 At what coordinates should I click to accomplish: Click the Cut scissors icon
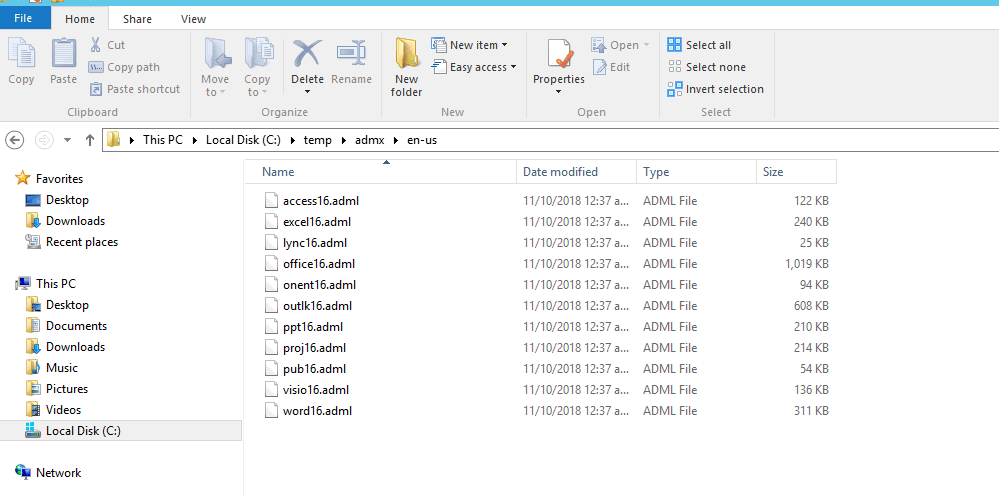coord(96,45)
